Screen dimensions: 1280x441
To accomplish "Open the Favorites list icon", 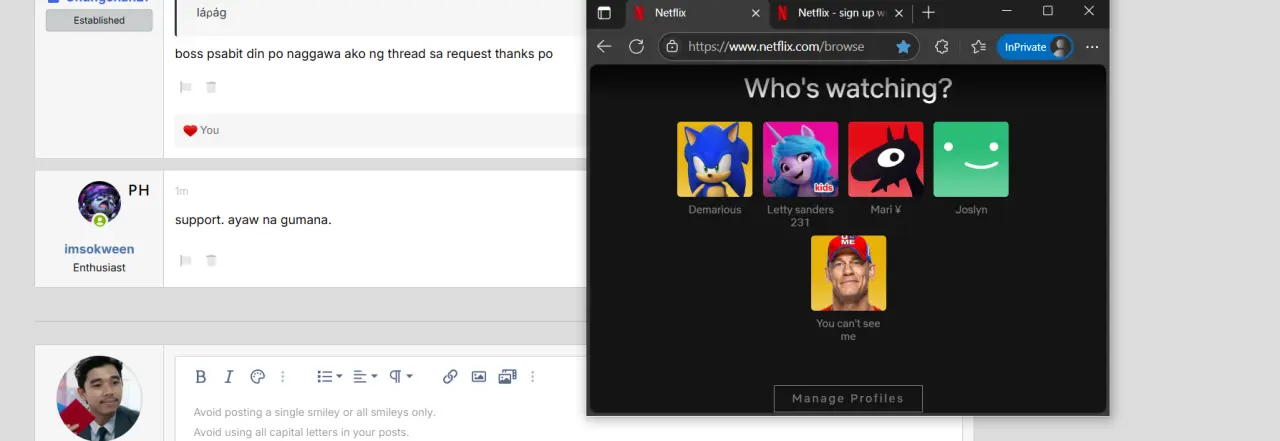I will (978, 46).
